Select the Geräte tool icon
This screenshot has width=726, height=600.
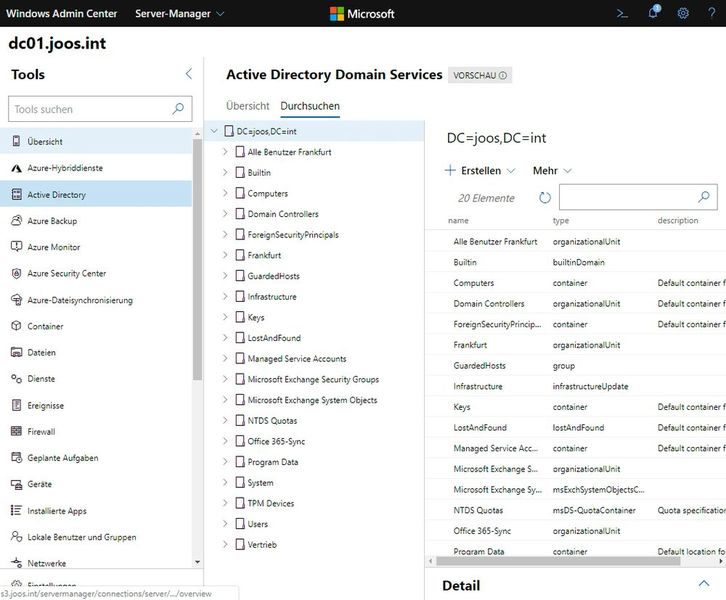16,484
